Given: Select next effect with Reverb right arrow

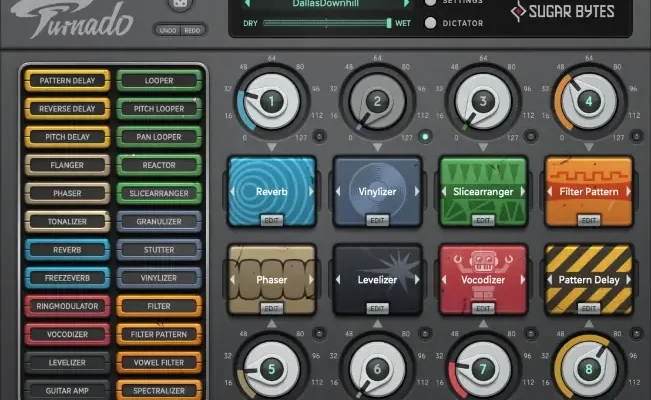Looking at the screenshot, I should (310, 191).
